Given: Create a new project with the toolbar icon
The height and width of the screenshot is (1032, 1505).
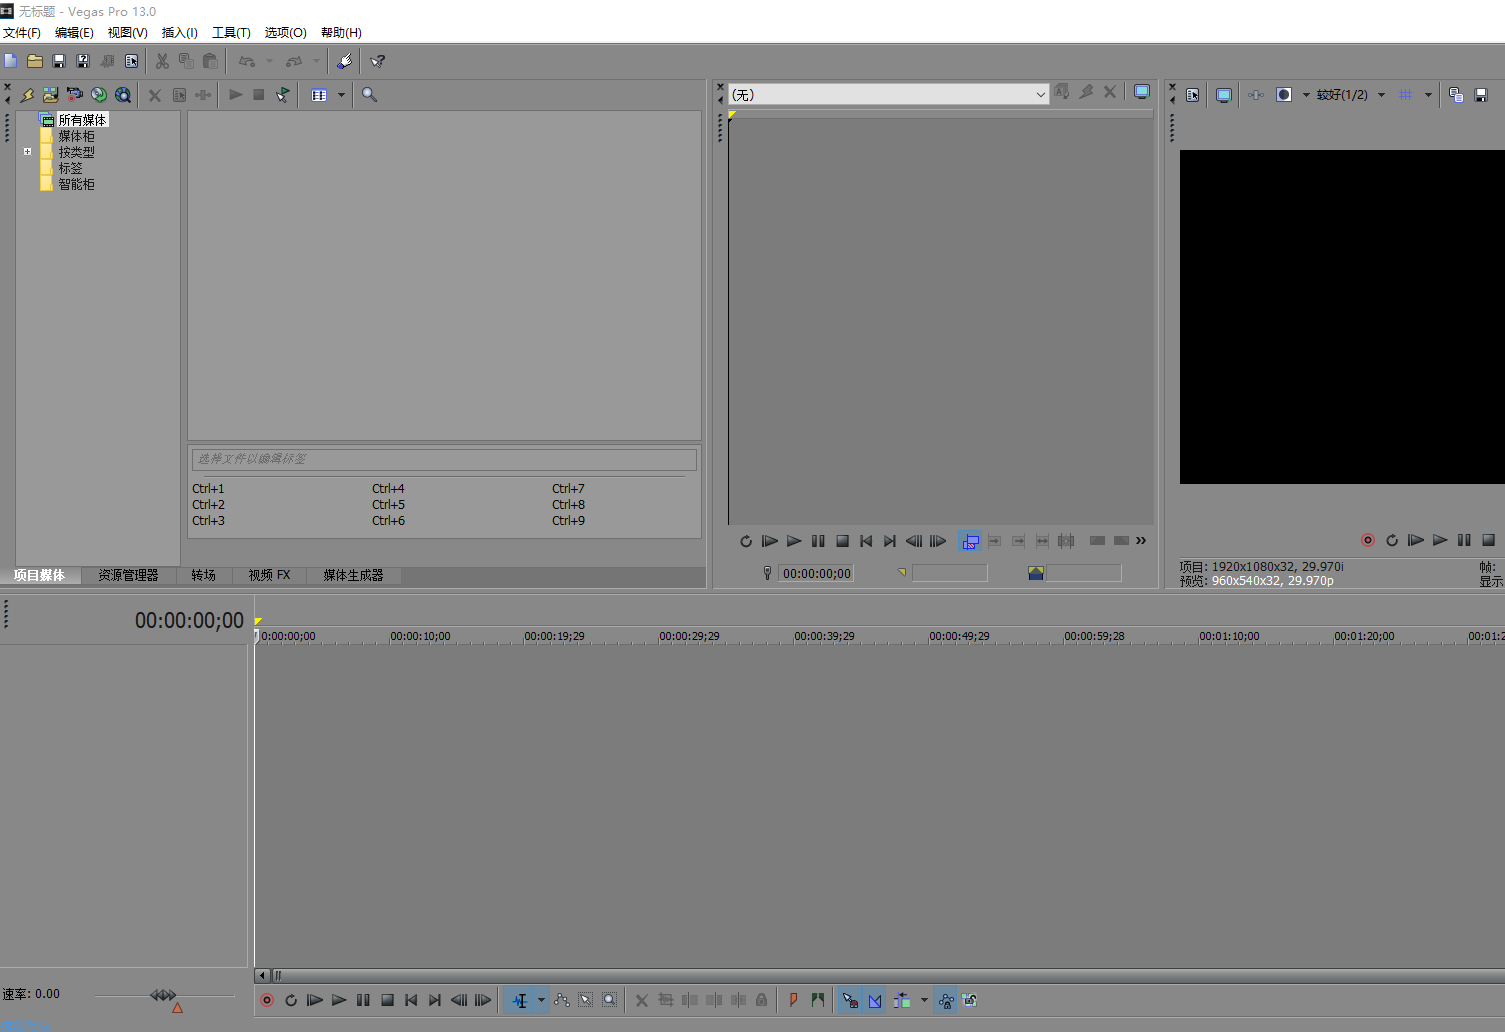Looking at the screenshot, I should coord(11,61).
